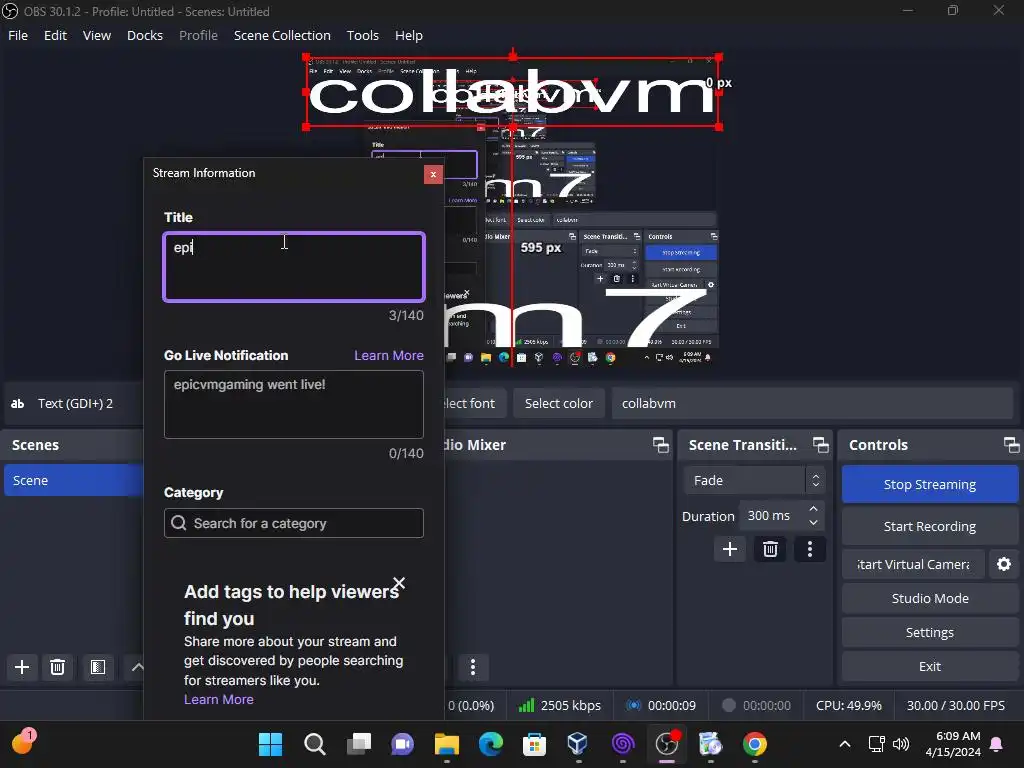Screen dimensions: 1024x768
Task: Pop out the Controls dock
Action: point(1012,445)
